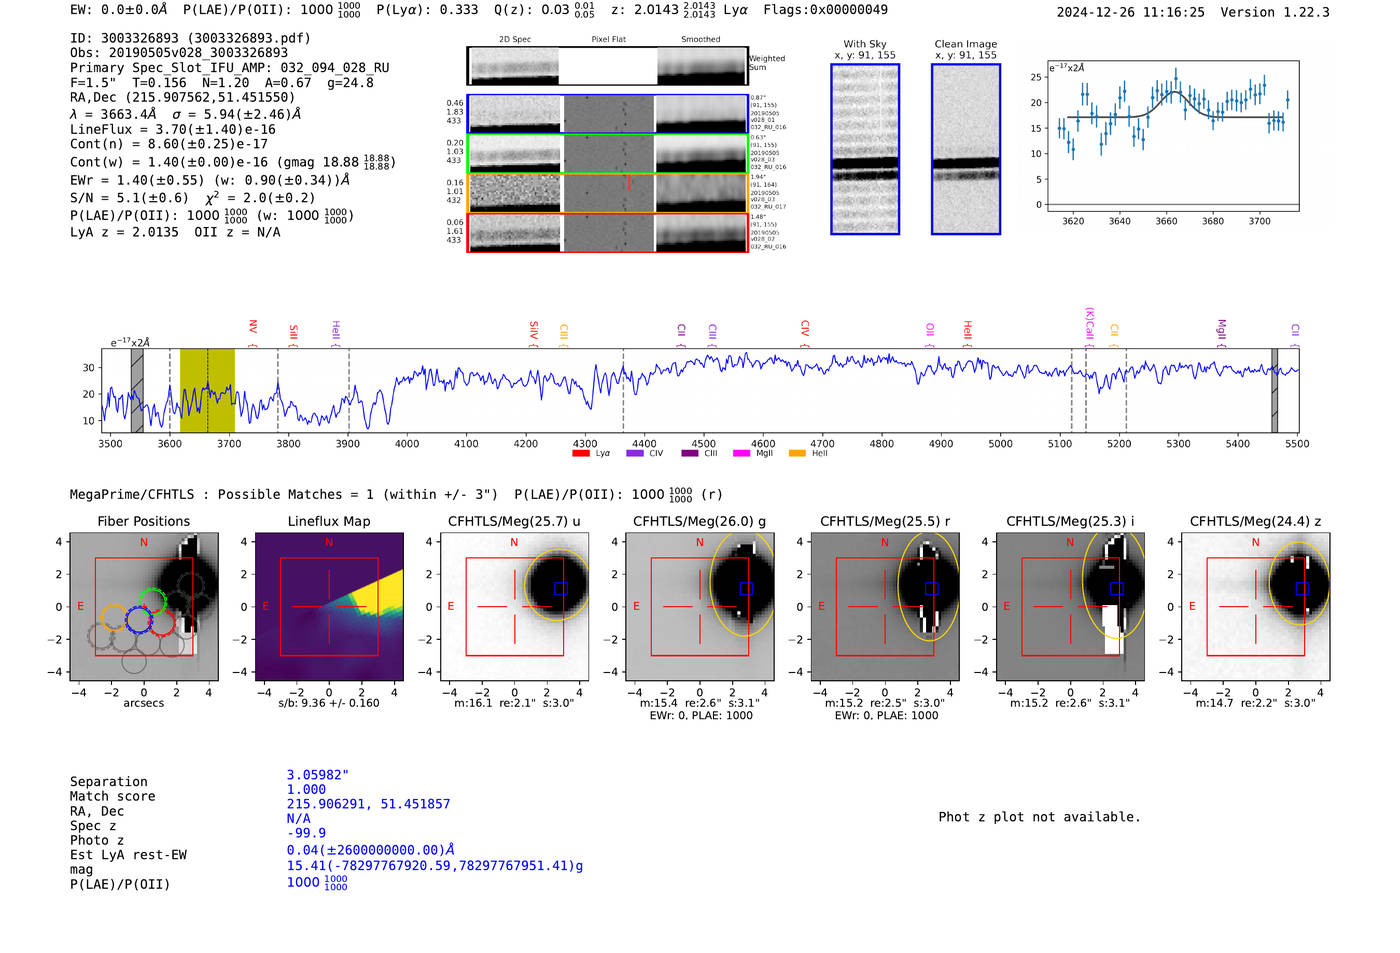Click the green fiber circle in Fiber Positions
The width and height of the screenshot is (1400, 953).
[x=153, y=601]
